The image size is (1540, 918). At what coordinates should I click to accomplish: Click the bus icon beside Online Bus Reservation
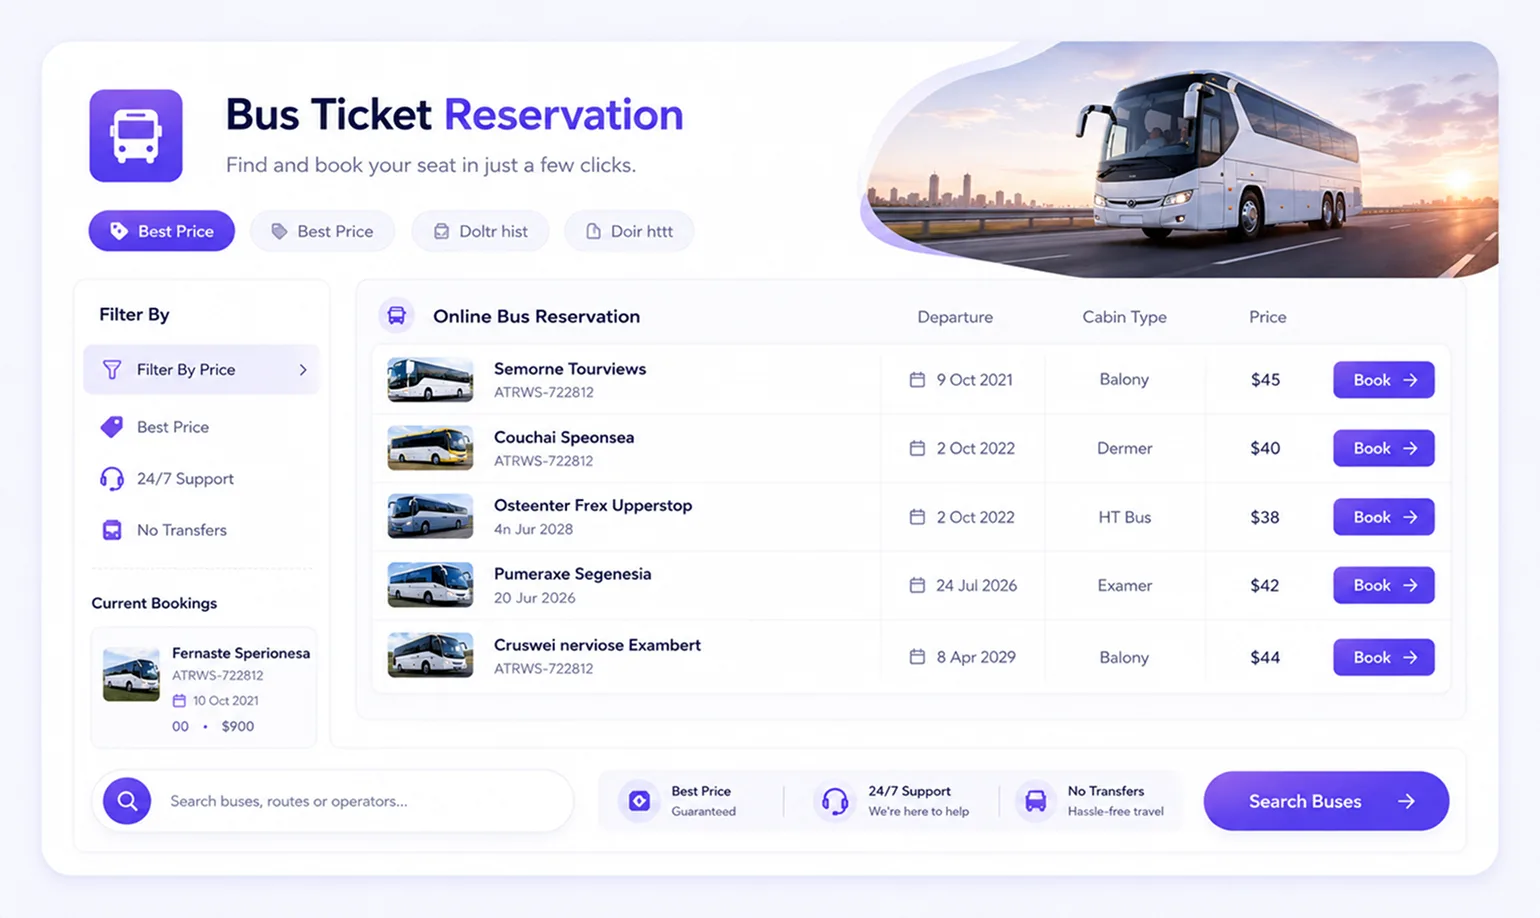pyautogui.click(x=397, y=316)
